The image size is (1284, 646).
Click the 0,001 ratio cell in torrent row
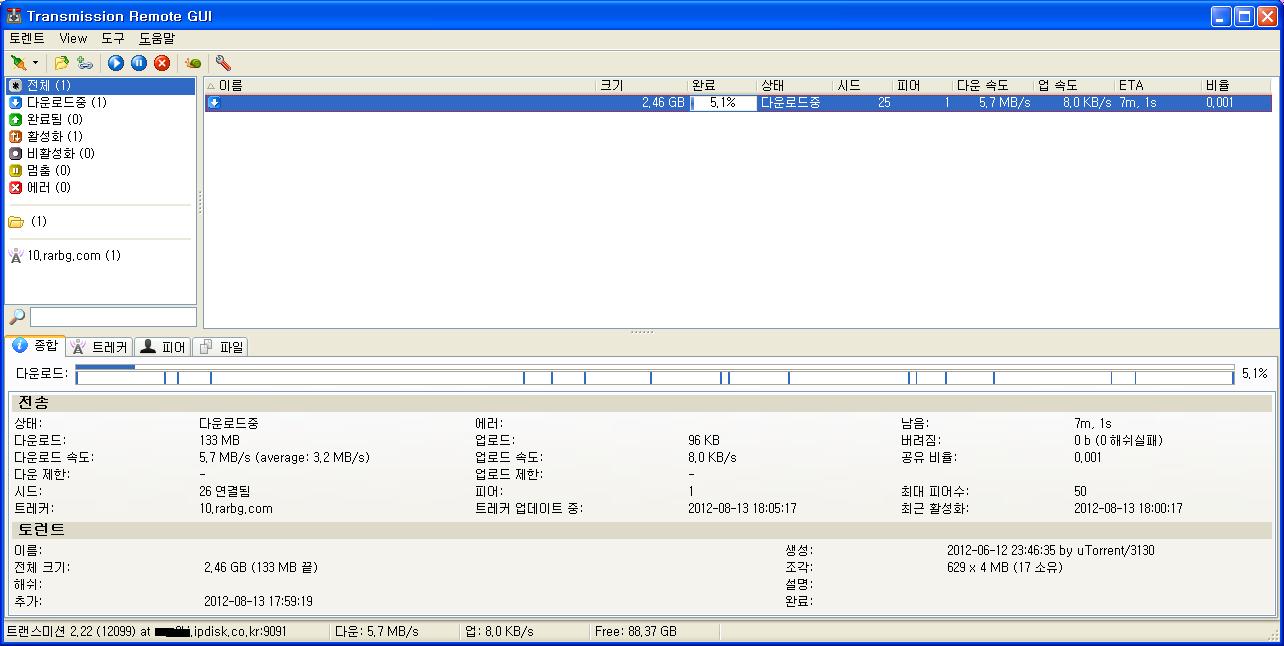[x=1219, y=102]
